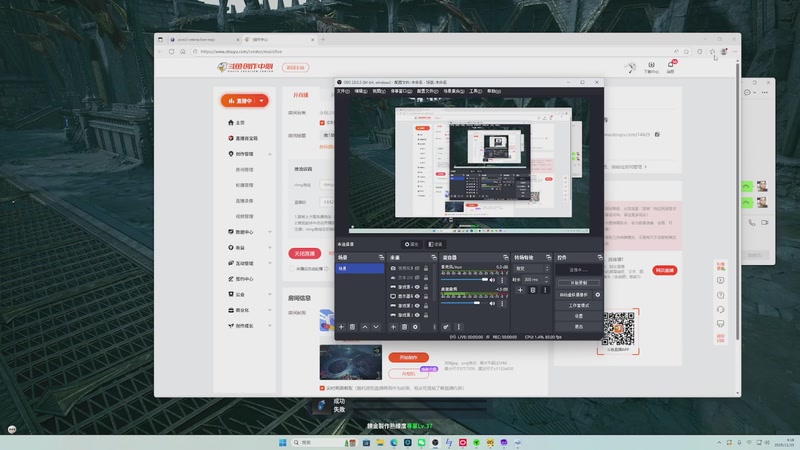Move scene down with Scenes dock arrow
The width and height of the screenshot is (800, 450).
pos(376,327)
